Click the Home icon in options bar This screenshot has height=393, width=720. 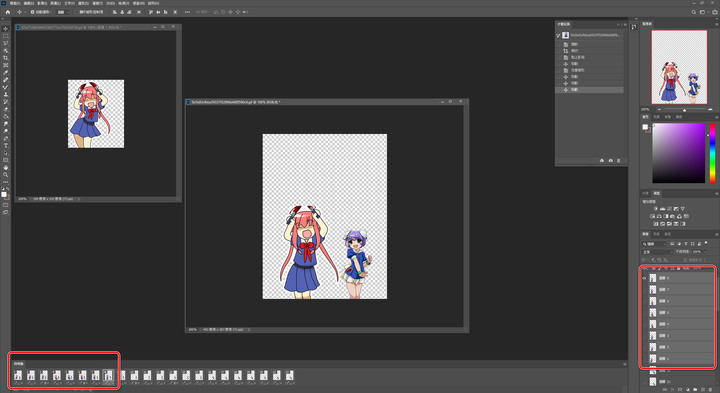(7, 12)
